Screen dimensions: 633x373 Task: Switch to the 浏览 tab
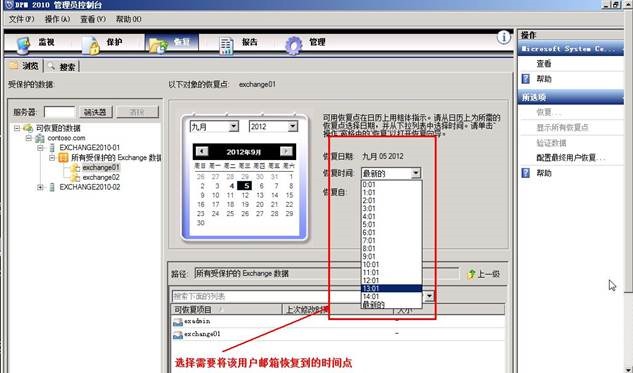pyautogui.click(x=25, y=66)
